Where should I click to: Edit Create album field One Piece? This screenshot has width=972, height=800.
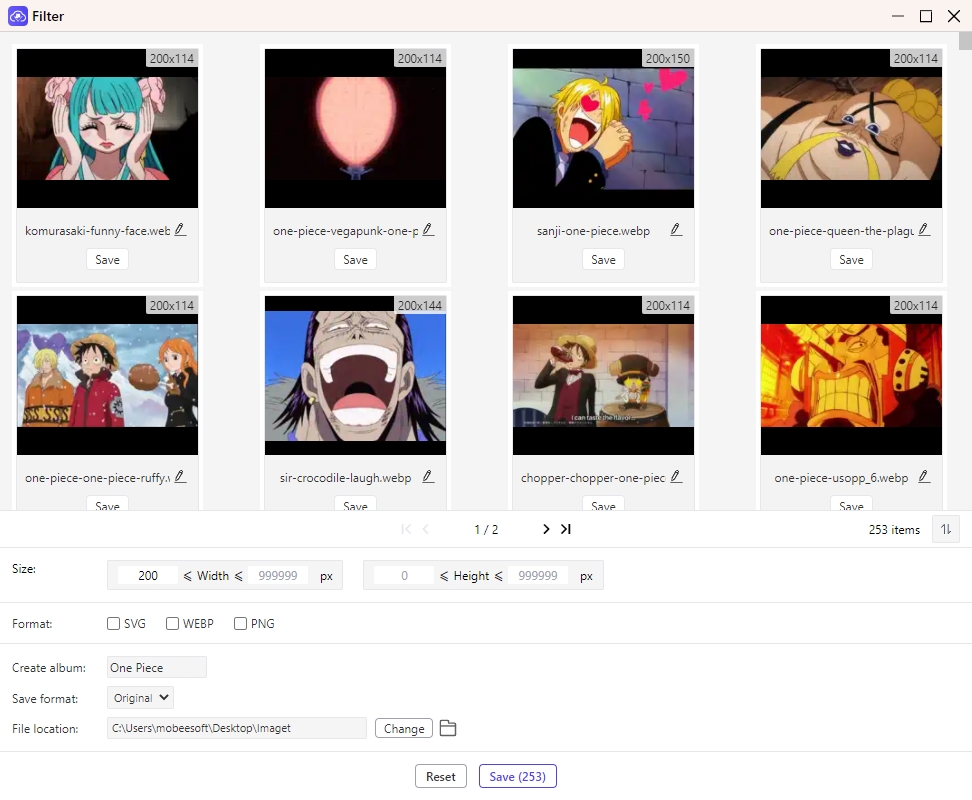point(157,667)
